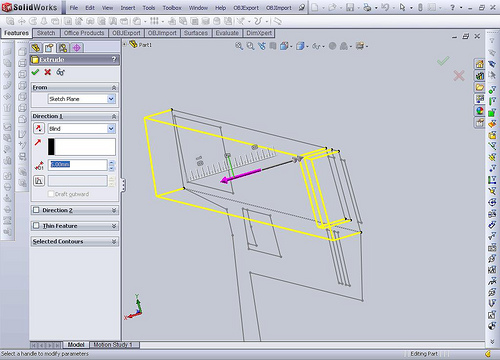Open Design Library icon in task pane
500x360 pixels.
(480, 76)
